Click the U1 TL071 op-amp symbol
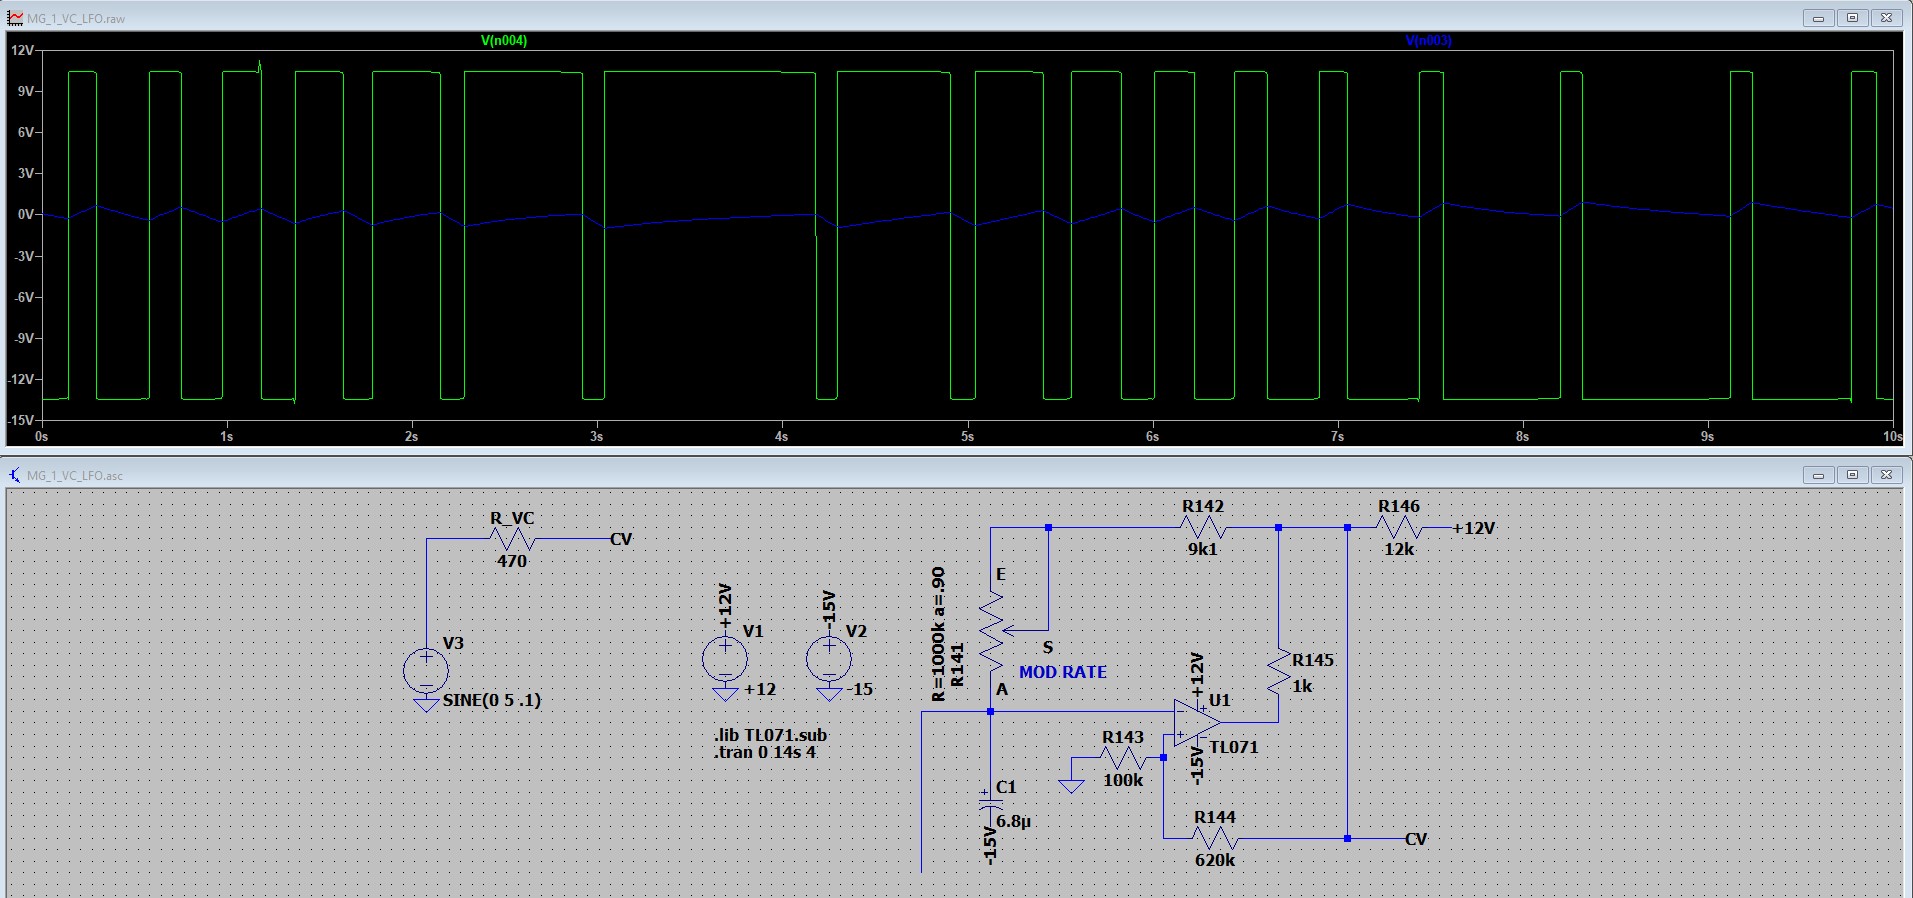 1195,723
